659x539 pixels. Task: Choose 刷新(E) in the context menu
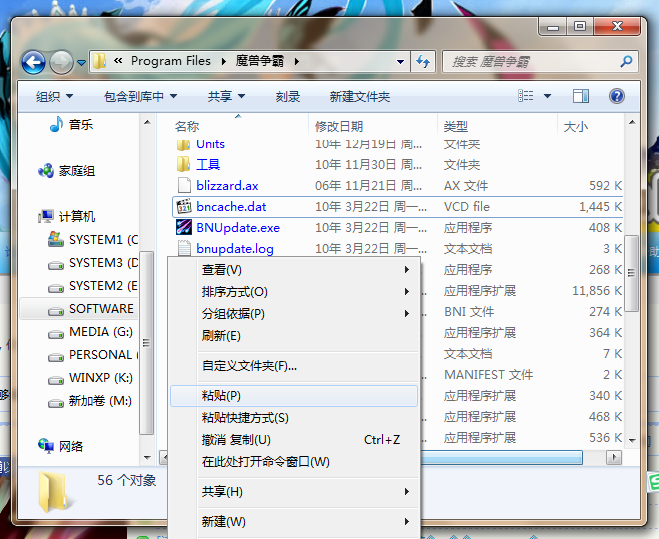click(x=294, y=336)
